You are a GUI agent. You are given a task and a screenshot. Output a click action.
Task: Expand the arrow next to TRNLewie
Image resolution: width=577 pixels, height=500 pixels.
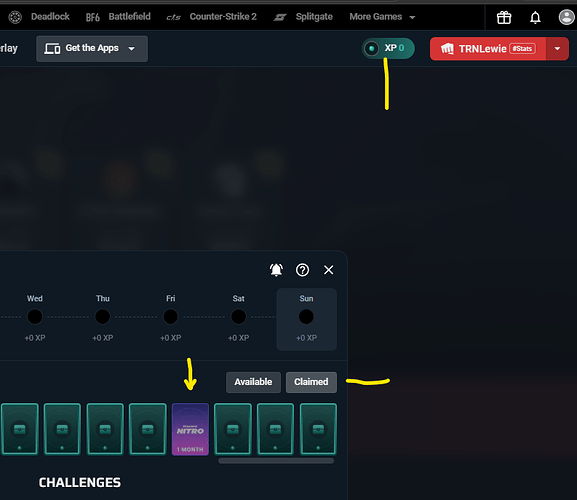click(x=557, y=49)
